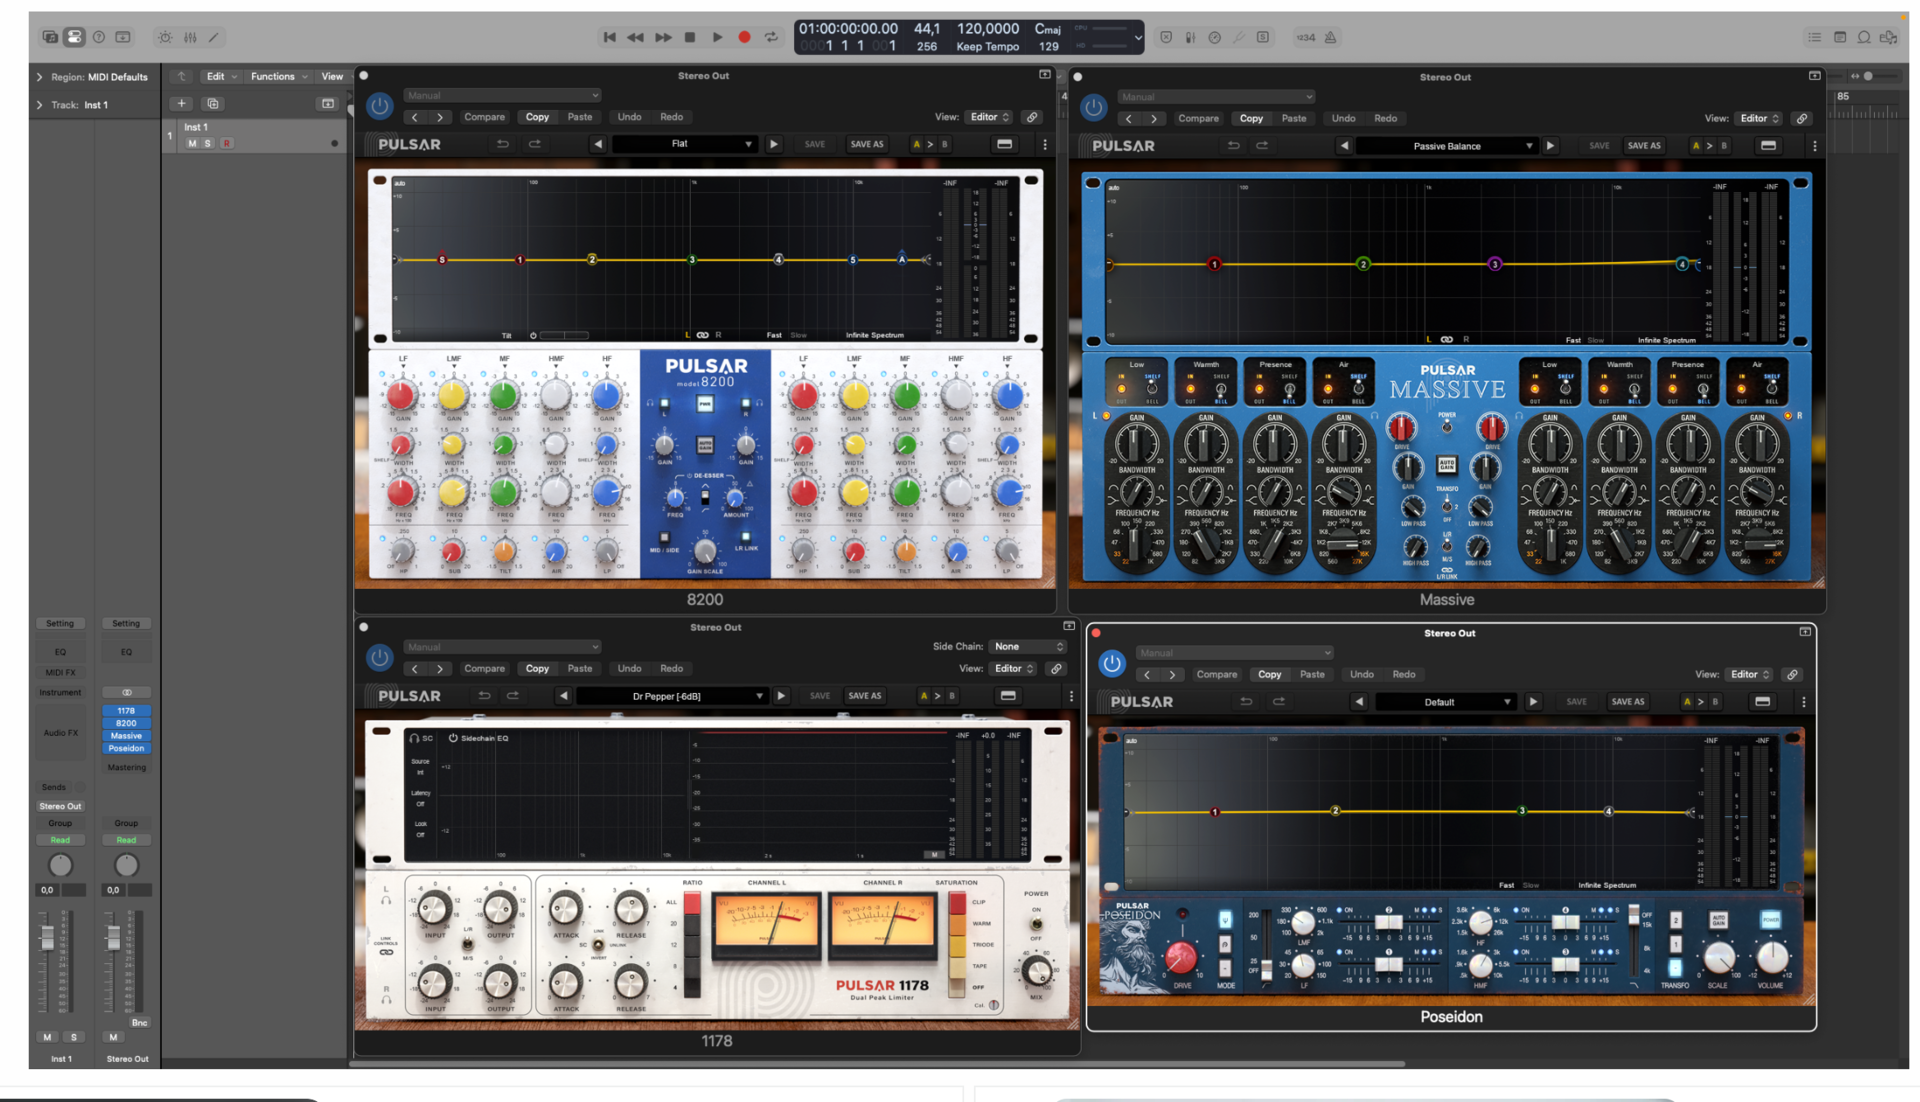
Task: Record-enable track Inst 1
Action: point(227,144)
